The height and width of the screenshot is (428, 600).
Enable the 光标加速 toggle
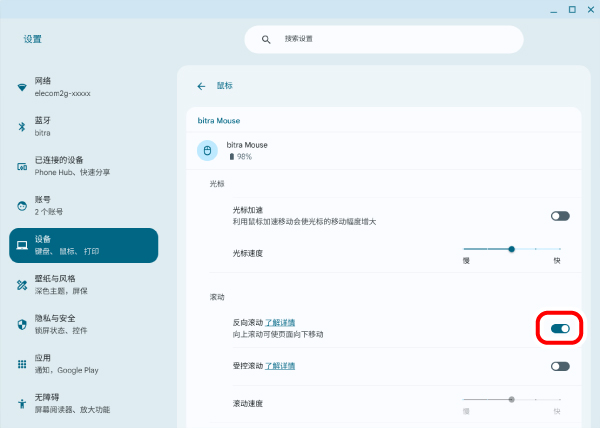pyautogui.click(x=560, y=215)
